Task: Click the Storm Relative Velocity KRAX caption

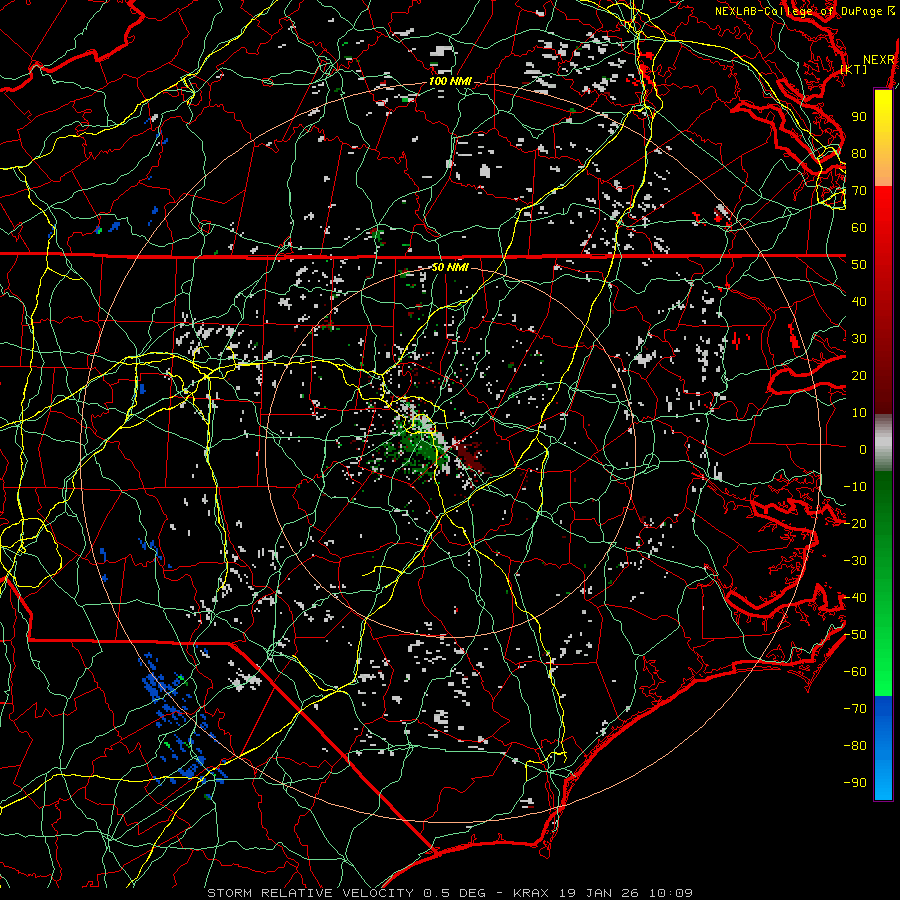Action: (x=450, y=893)
